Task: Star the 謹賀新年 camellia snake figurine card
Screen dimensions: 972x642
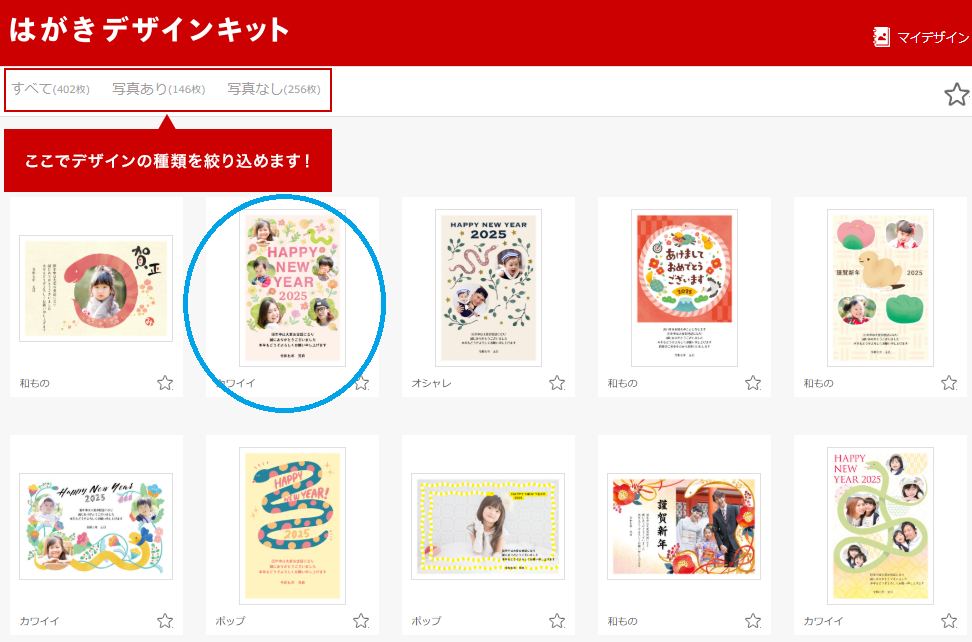Action: point(949,383)
